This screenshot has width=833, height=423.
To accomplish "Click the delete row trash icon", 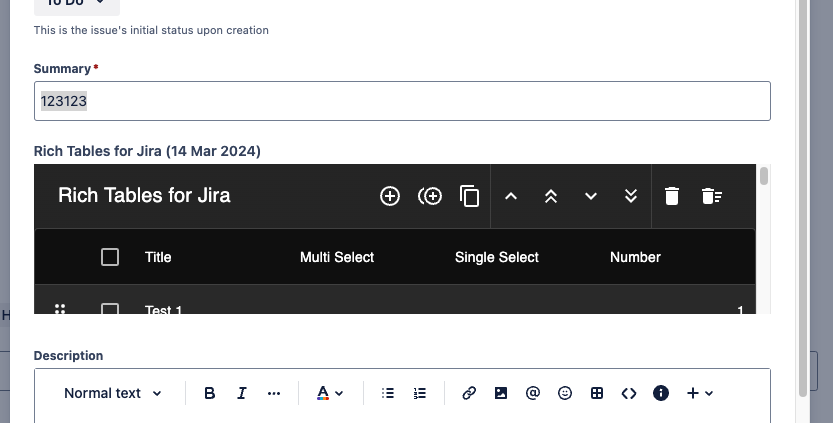I will (672, 196).
